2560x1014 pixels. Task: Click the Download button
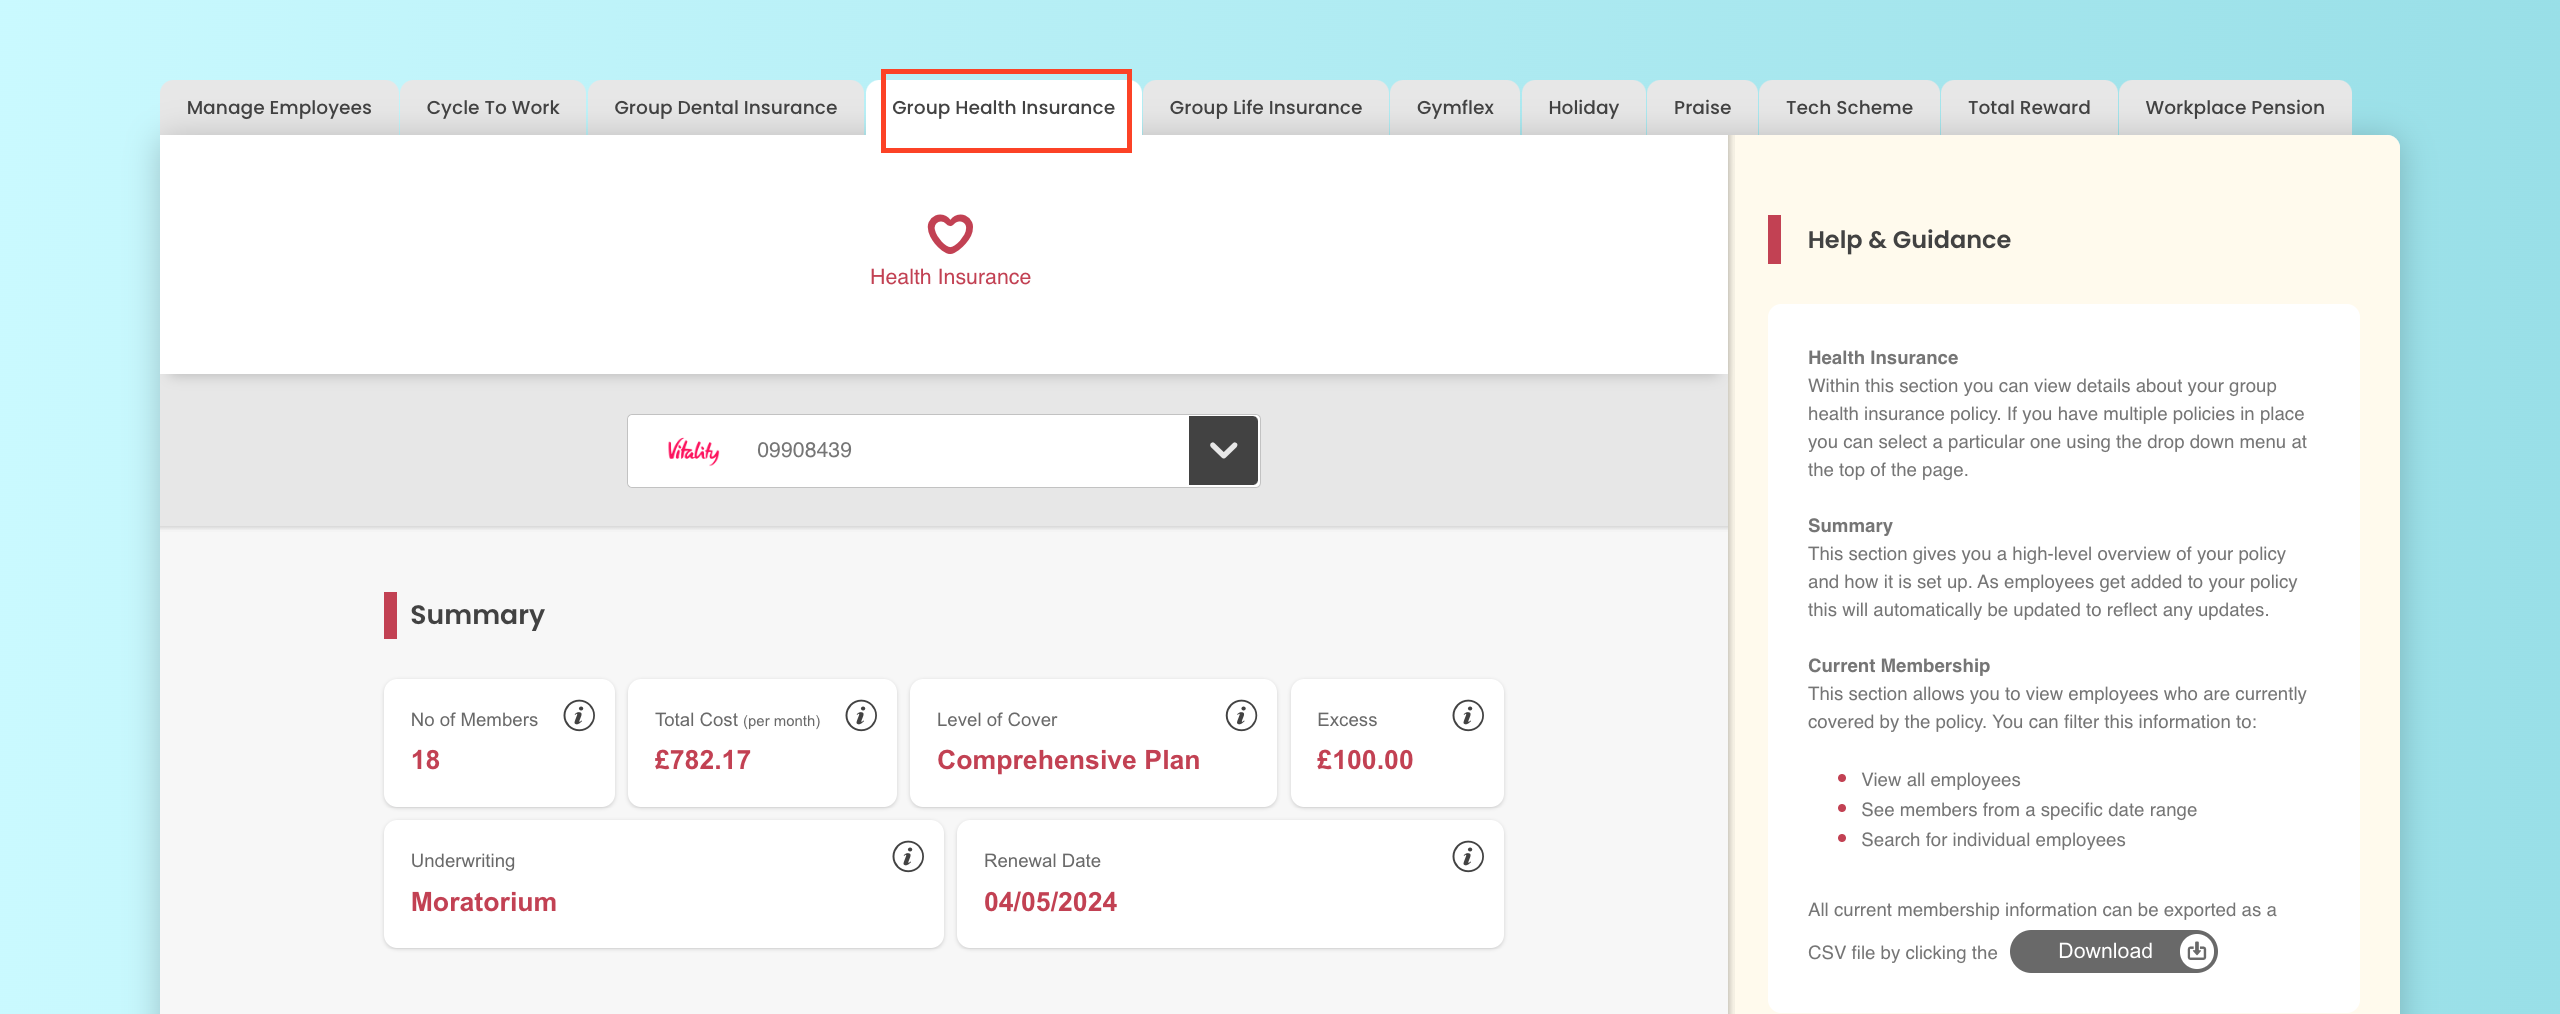[2113, 951]
